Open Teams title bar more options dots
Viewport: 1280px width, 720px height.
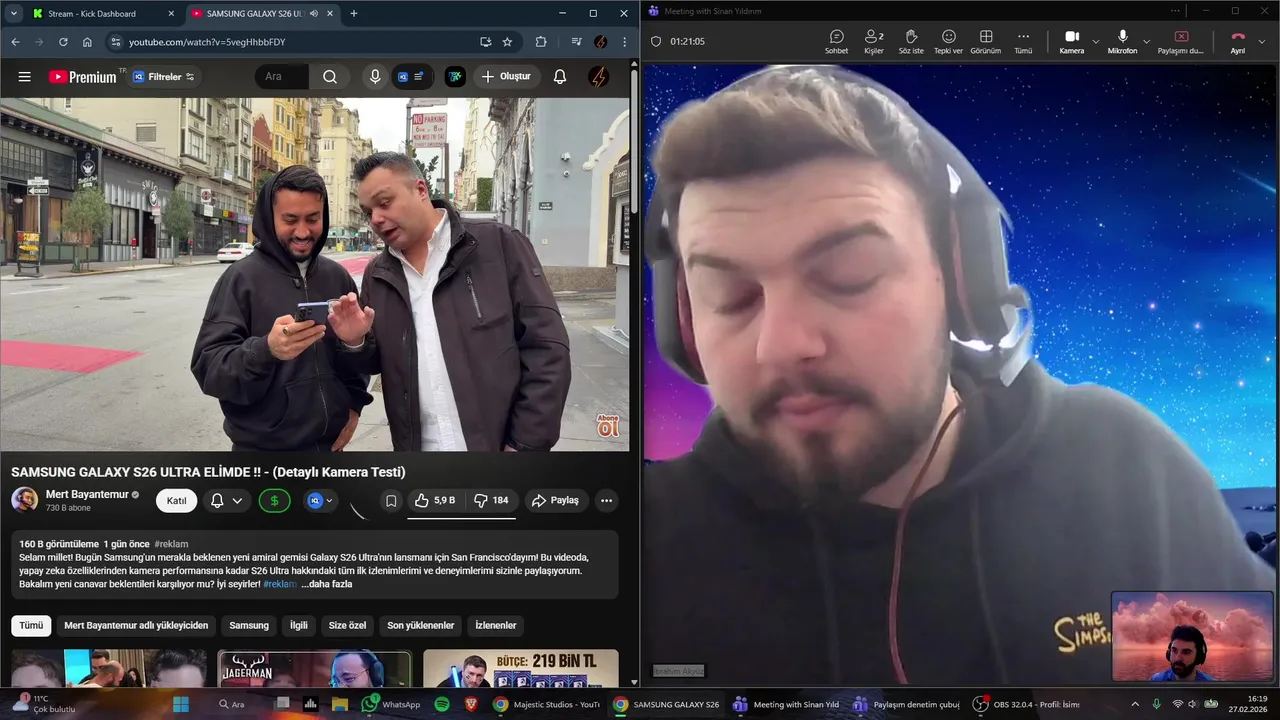1176,11
